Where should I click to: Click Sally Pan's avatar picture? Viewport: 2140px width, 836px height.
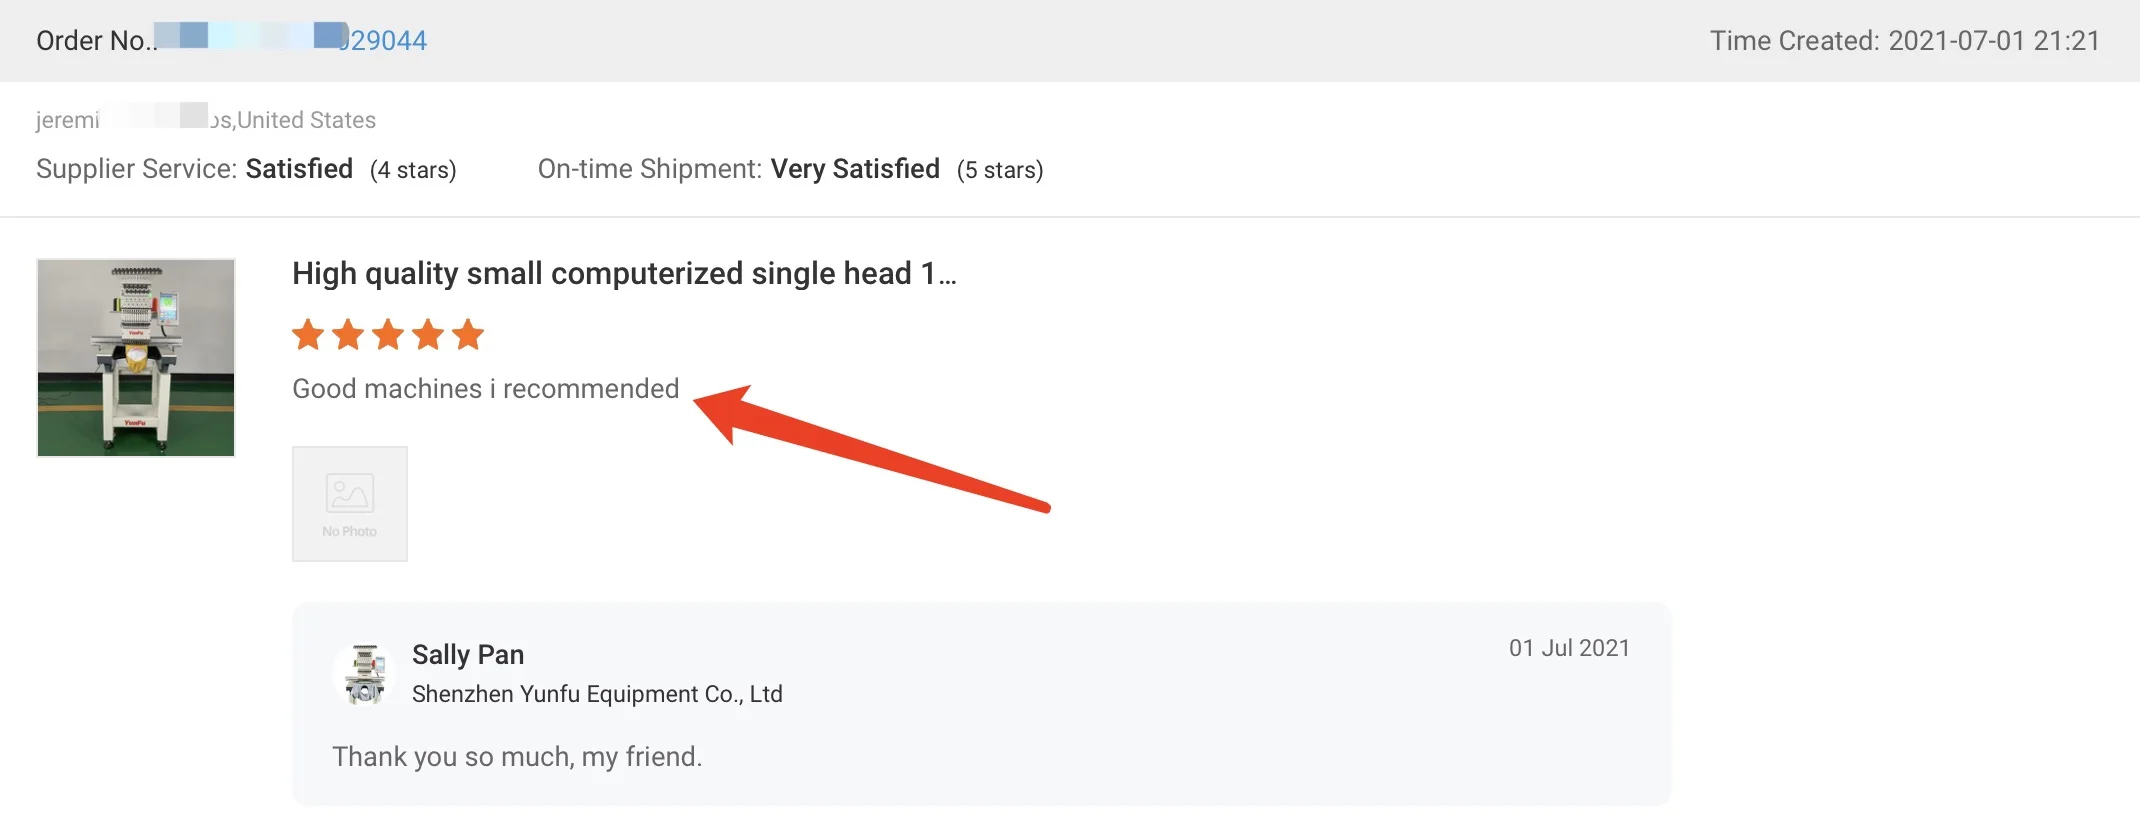coord(365,674)
